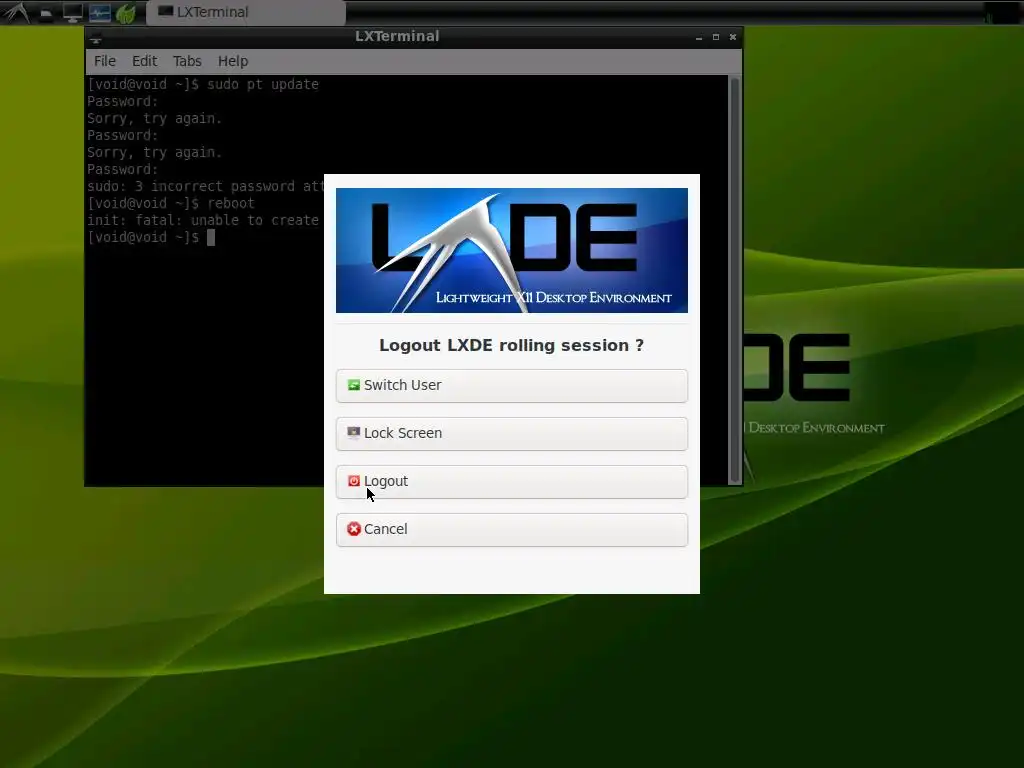Choose Switch User in logout dialog
This screenshot has width=1024, height=768.
coord(511,385)
